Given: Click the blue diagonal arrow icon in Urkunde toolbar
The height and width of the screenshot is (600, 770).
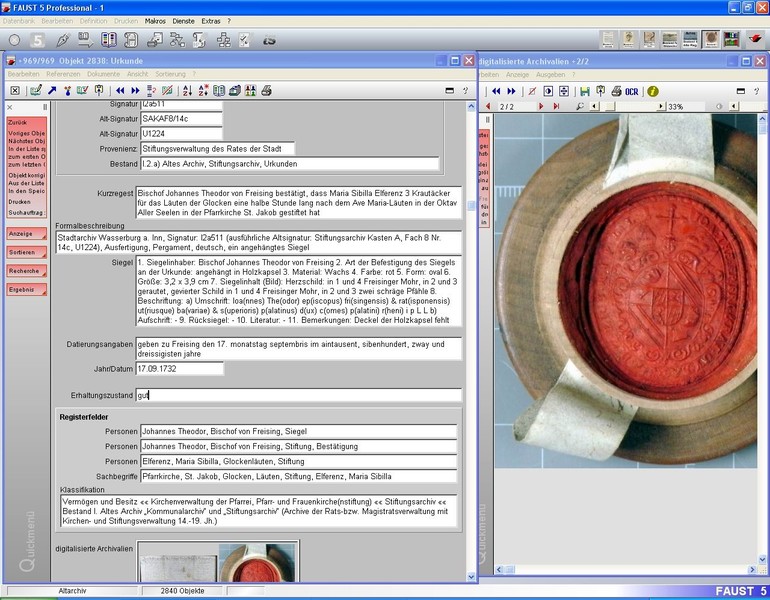Looking at the screenshot, I should pyautogui.click(x=52, y=90).
